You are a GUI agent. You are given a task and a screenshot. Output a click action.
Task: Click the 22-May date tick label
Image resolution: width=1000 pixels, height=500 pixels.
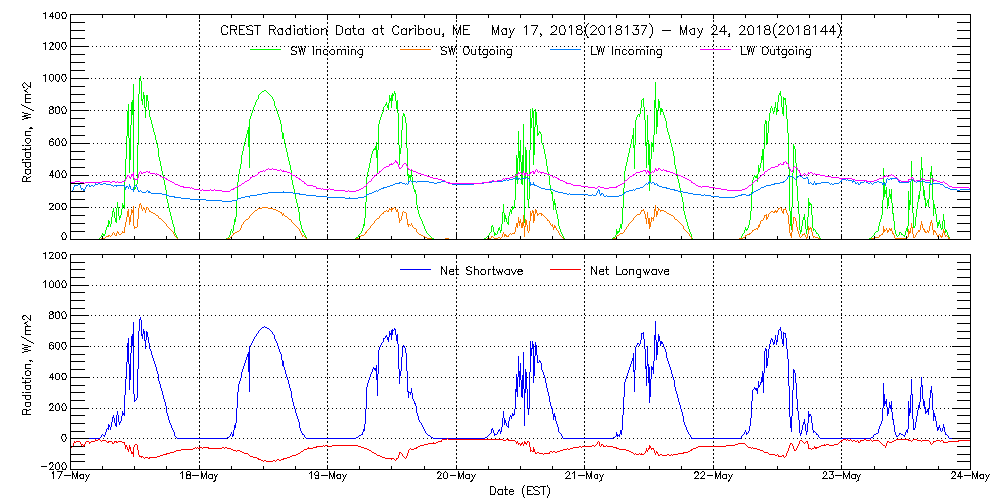tap(713, 476)
